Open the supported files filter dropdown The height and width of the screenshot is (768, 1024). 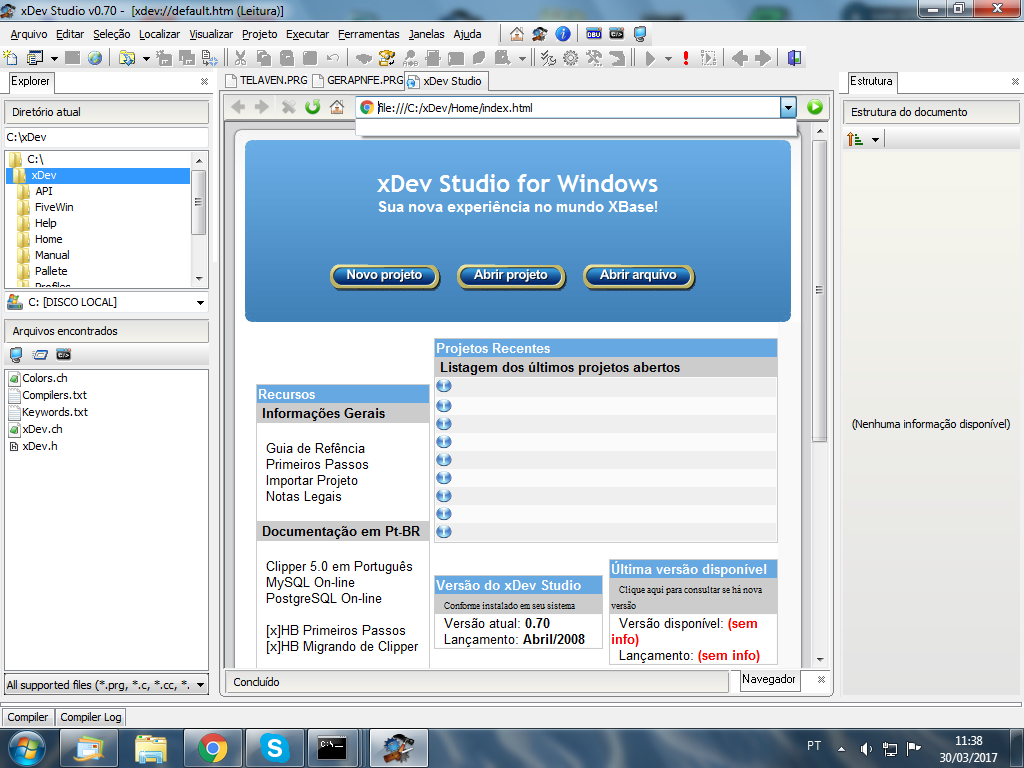click(x=200, y=685)
